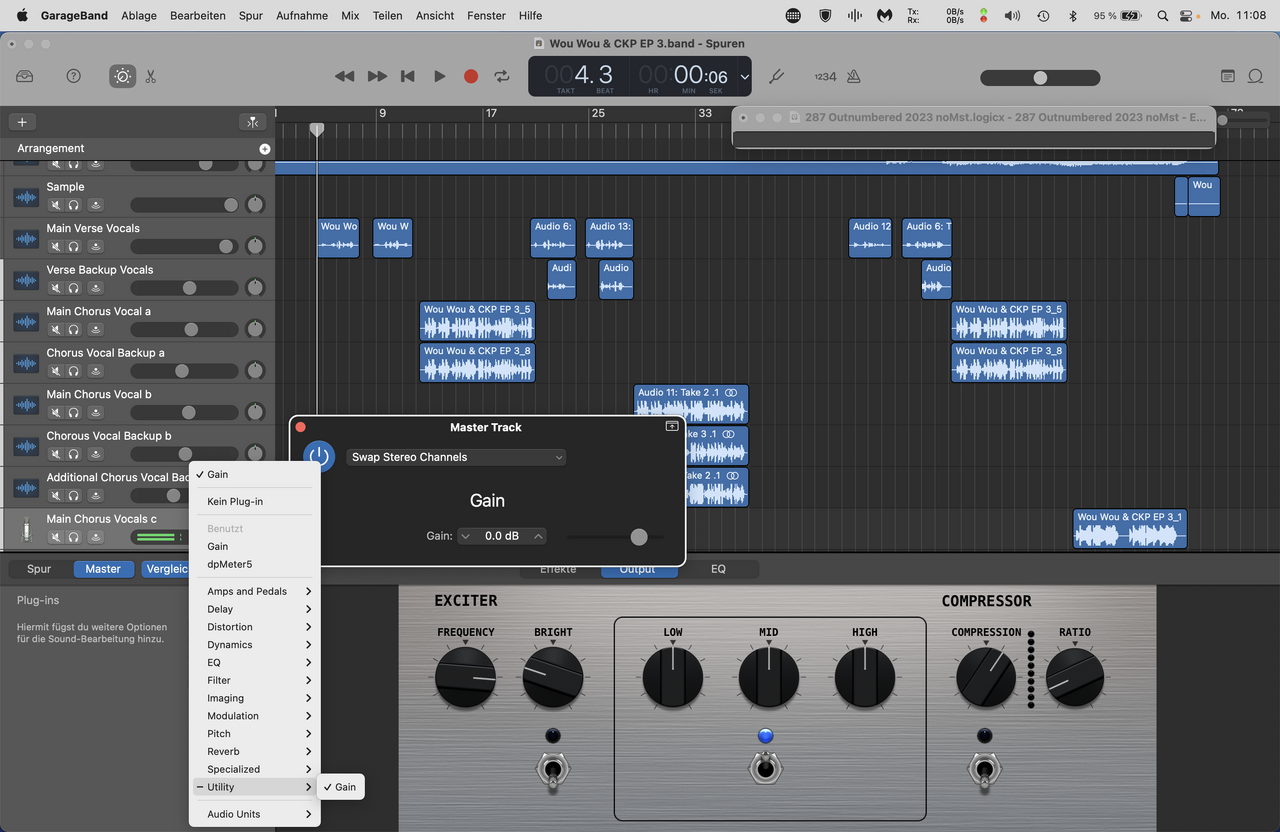The image size is (1280, 832).
Task: Mute the Main Verse Vocals track
Action: pos(56,246)
